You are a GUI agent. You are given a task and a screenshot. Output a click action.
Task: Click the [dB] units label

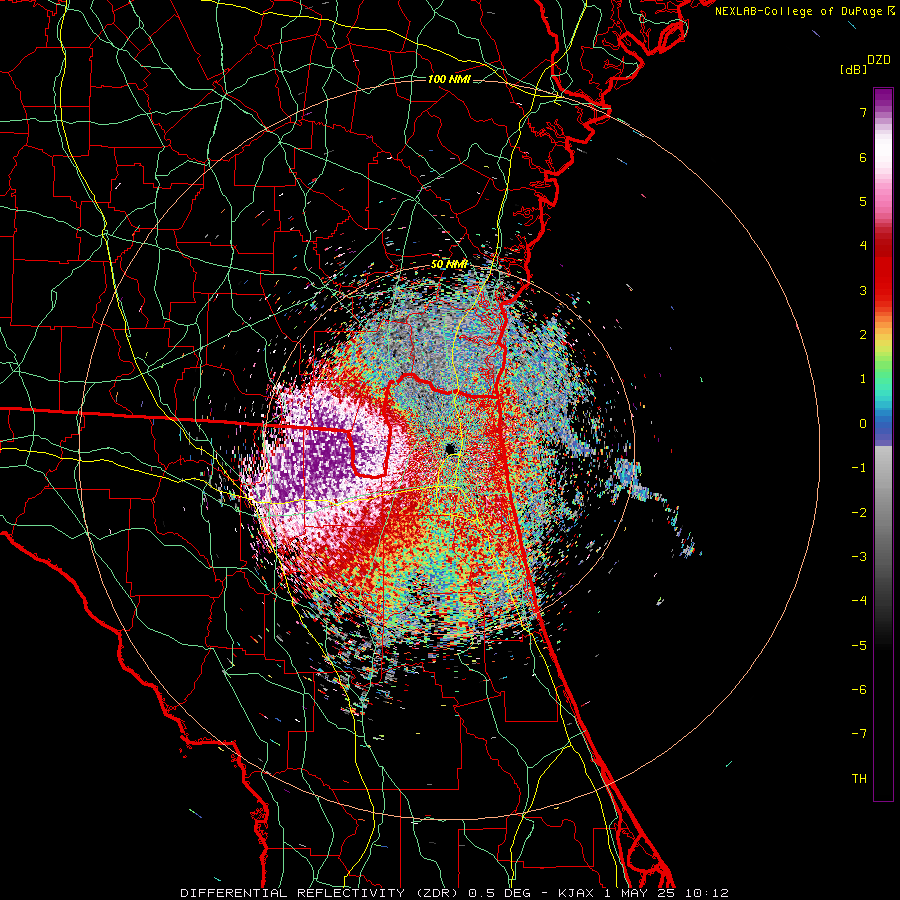point(853,69)
